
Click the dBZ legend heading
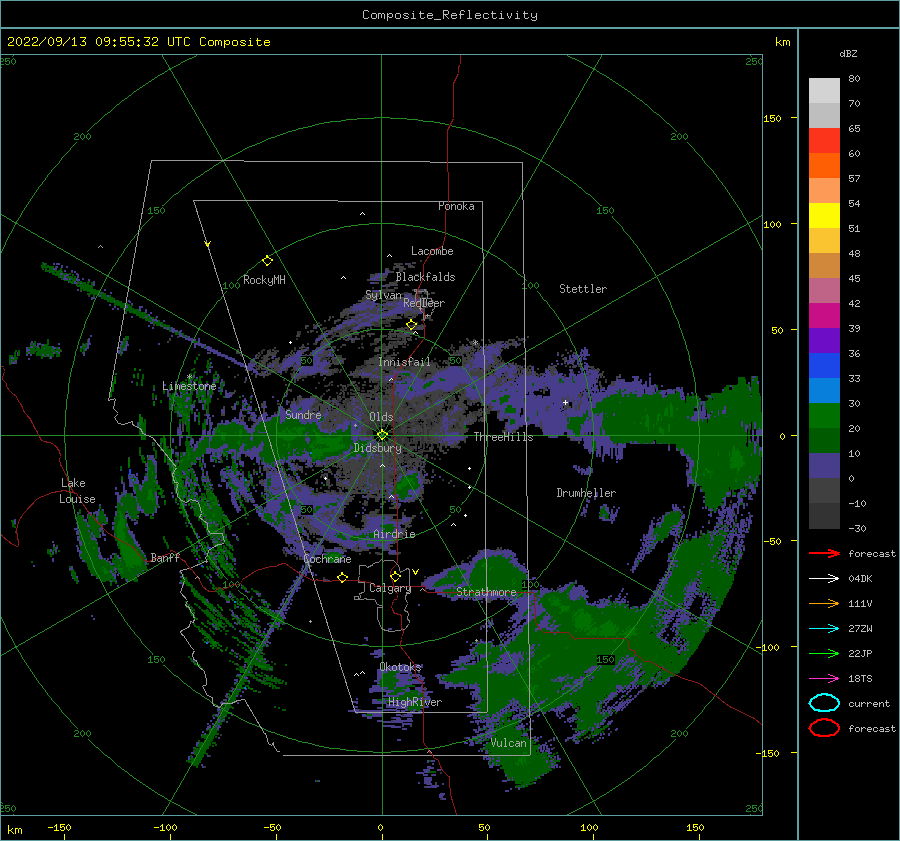click(x=848, y=53)
